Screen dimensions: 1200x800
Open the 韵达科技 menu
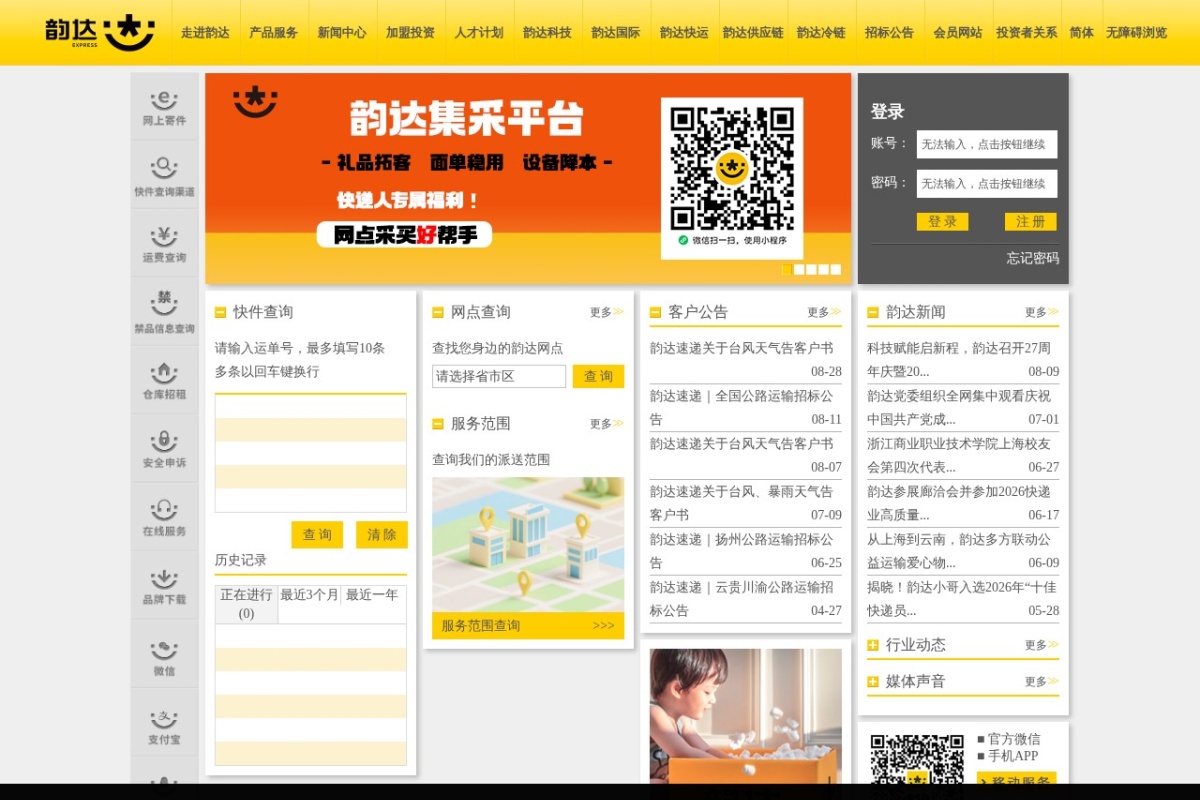tap(547, 32)
